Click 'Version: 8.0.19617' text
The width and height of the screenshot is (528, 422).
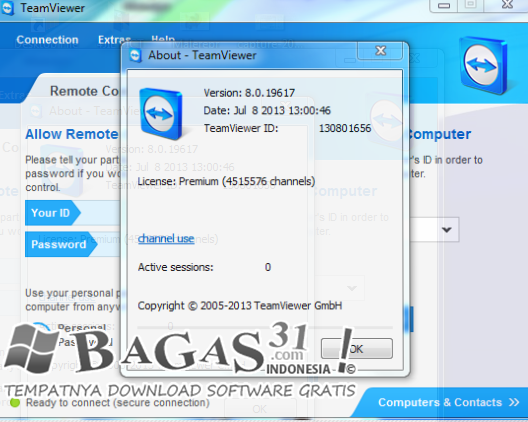point(249,93)
